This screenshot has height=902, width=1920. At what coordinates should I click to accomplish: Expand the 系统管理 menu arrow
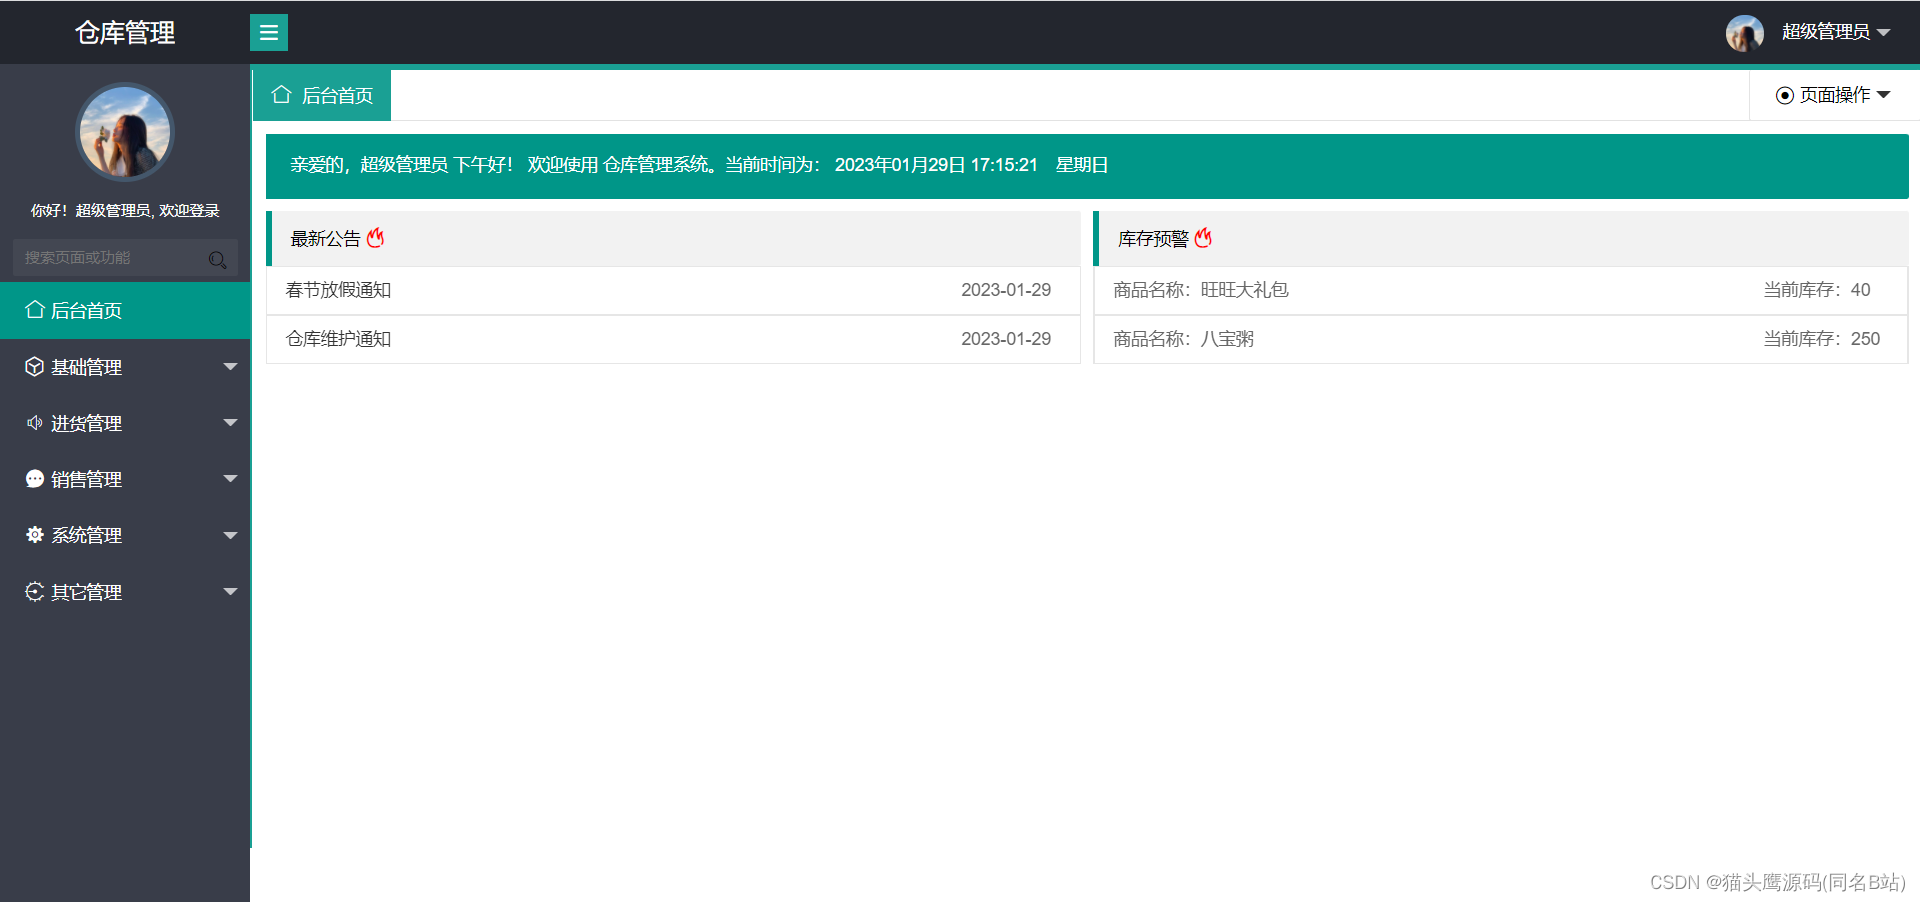(x=231, y=535)
